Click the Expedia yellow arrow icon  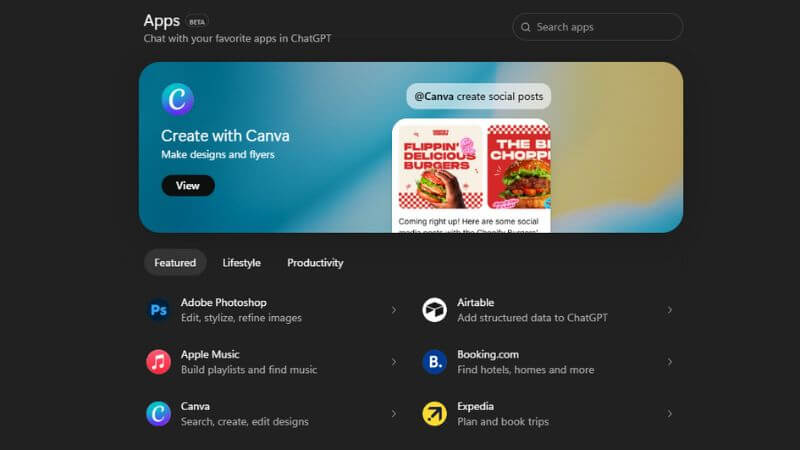435,414
